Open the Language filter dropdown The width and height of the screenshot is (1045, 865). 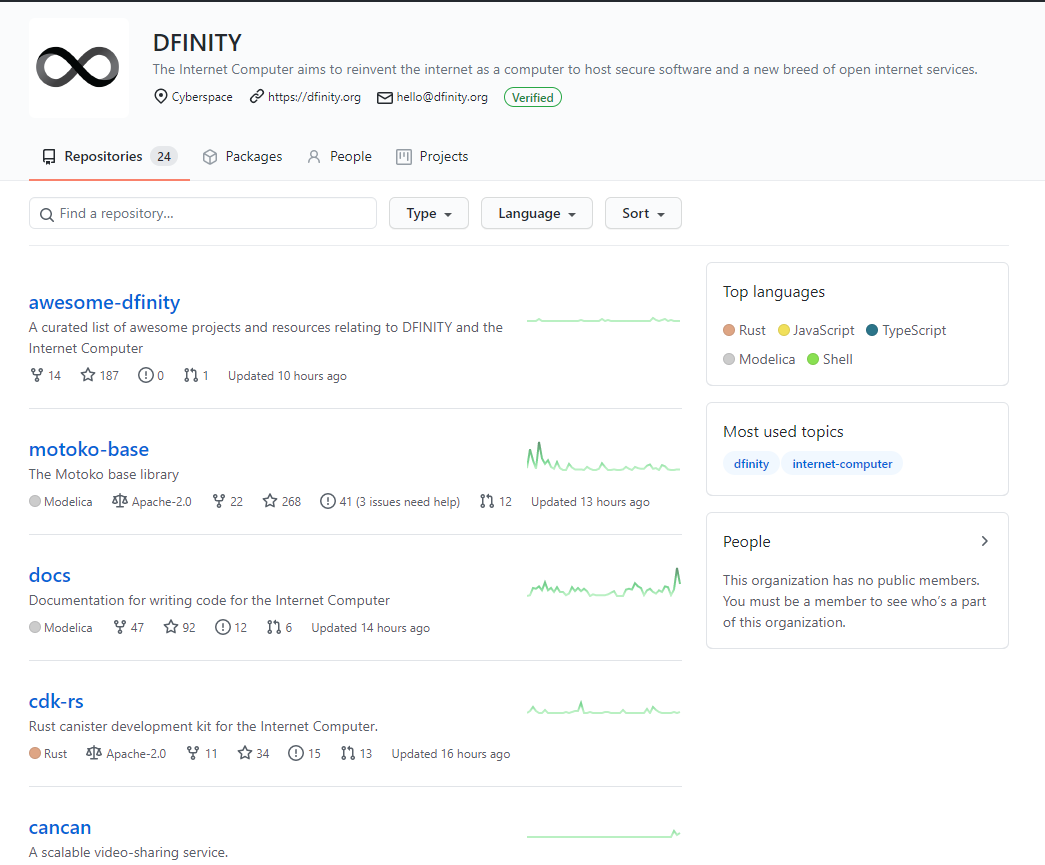[x=536, y=213]
